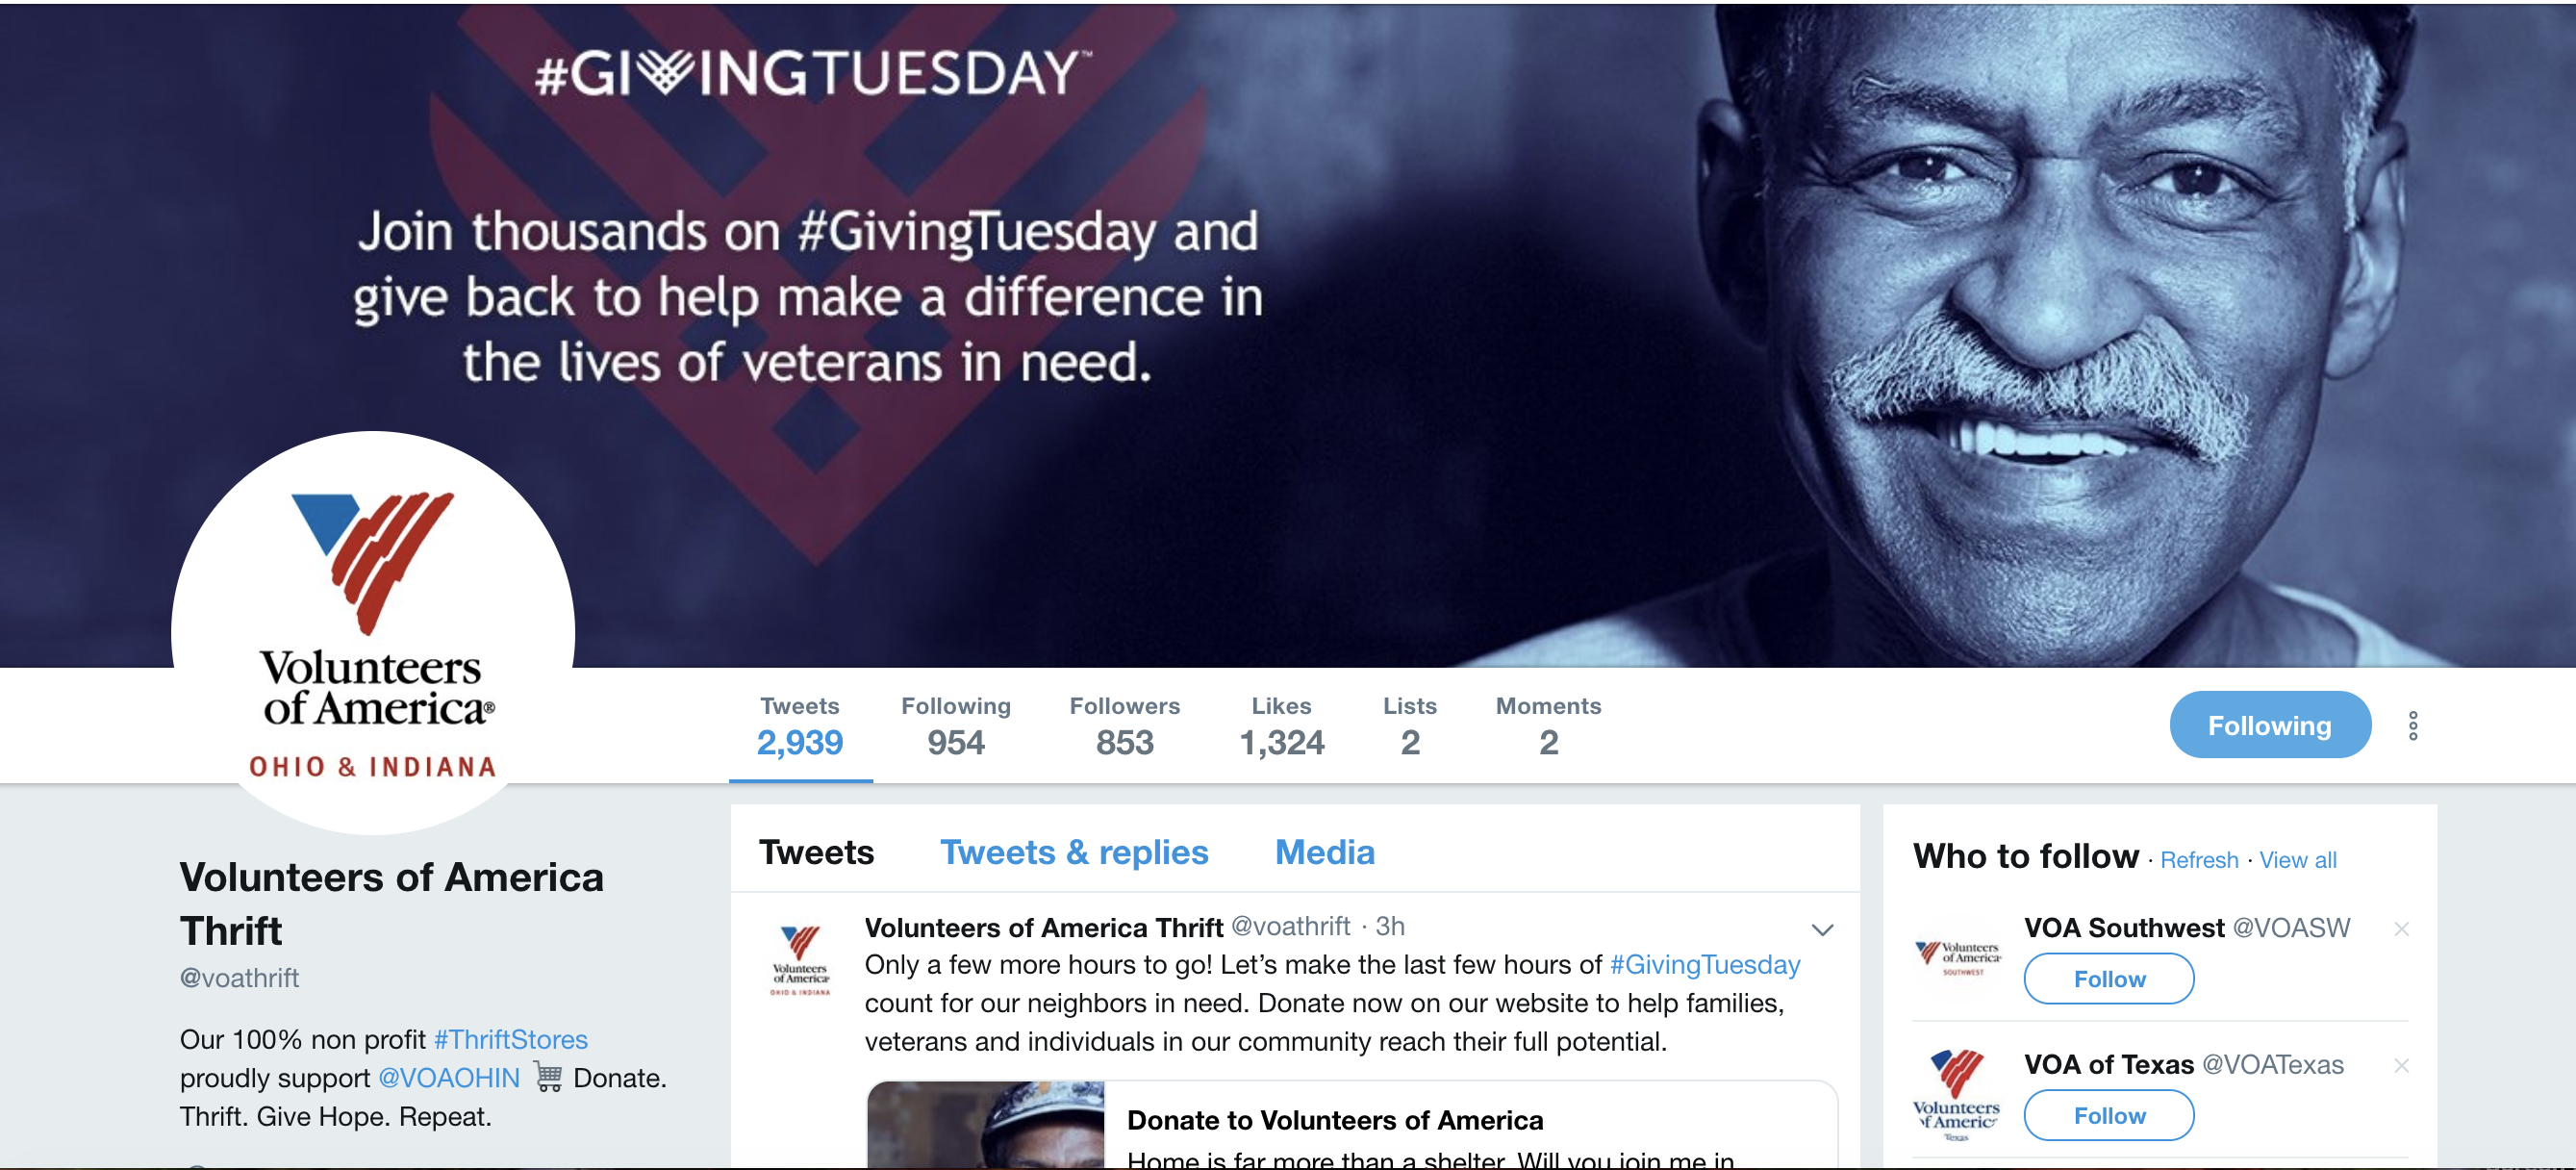
Task: Click the #ThriftStores hashtag in bio
Action: click(x=510, y=1039)
